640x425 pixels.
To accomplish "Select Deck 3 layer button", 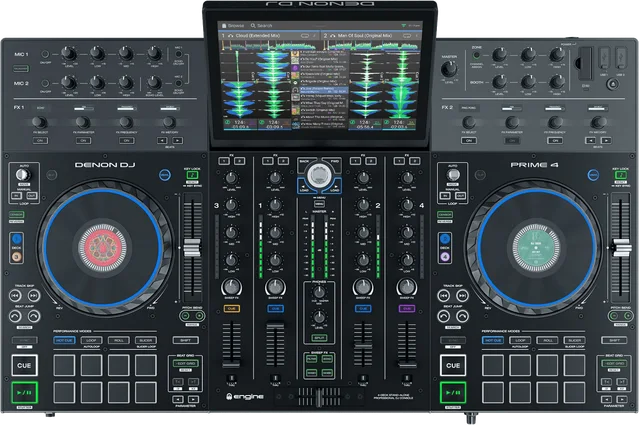I will 17,256.
